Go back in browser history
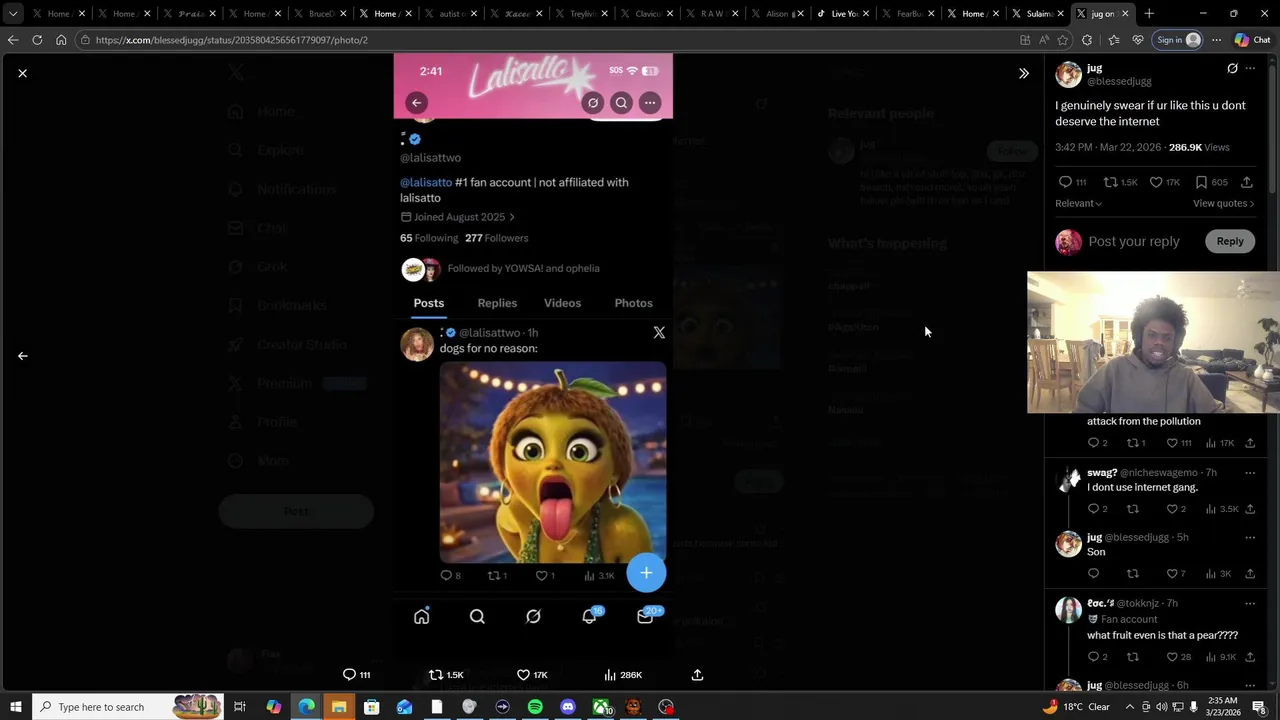The image size is (1280, 720). point(13,40)
